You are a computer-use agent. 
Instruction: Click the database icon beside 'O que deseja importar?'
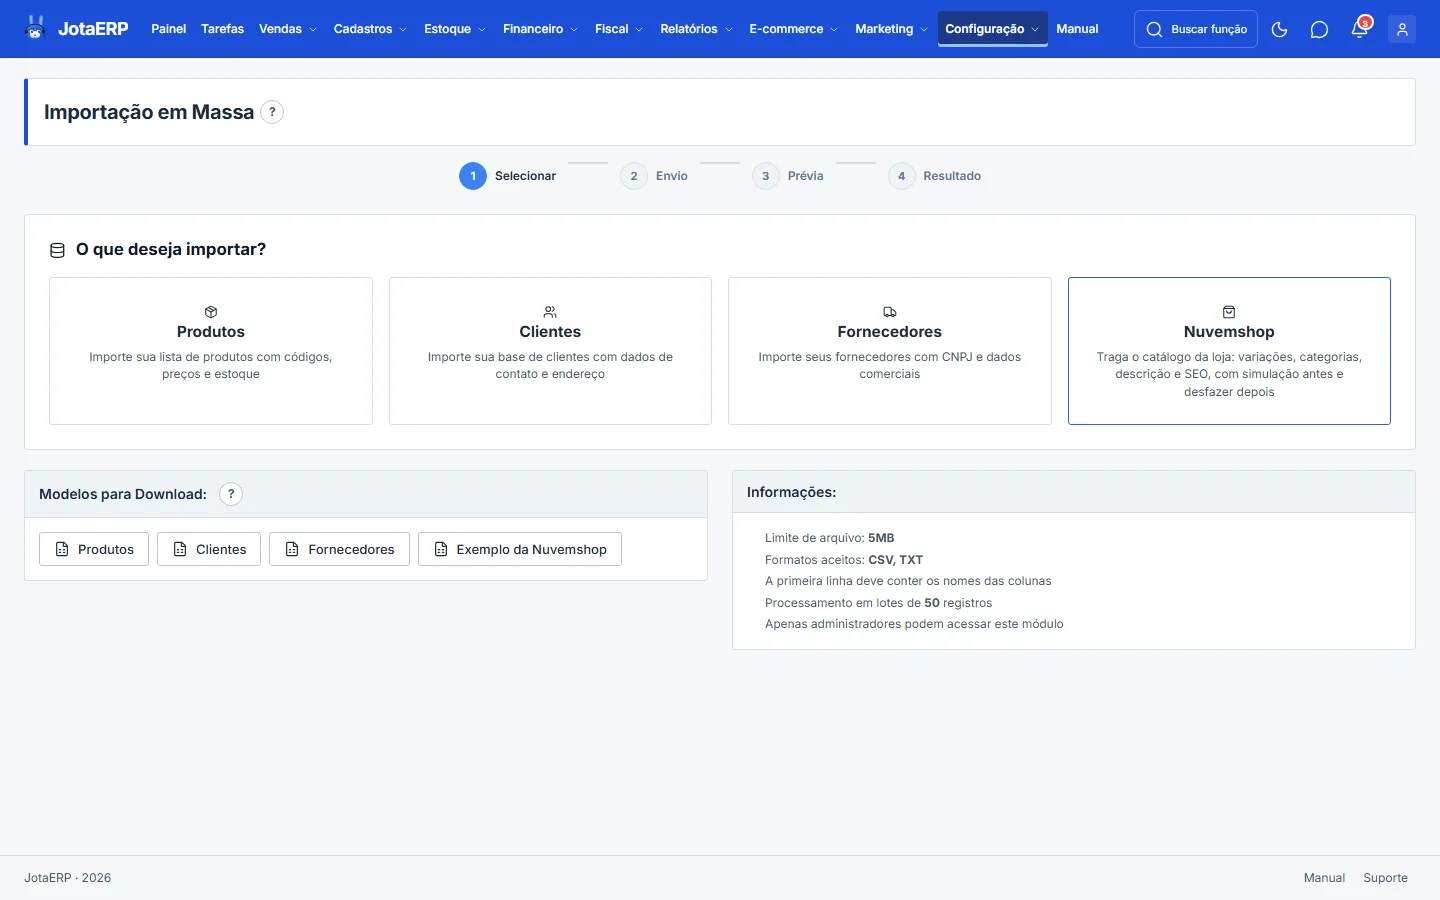click(57, 250)
